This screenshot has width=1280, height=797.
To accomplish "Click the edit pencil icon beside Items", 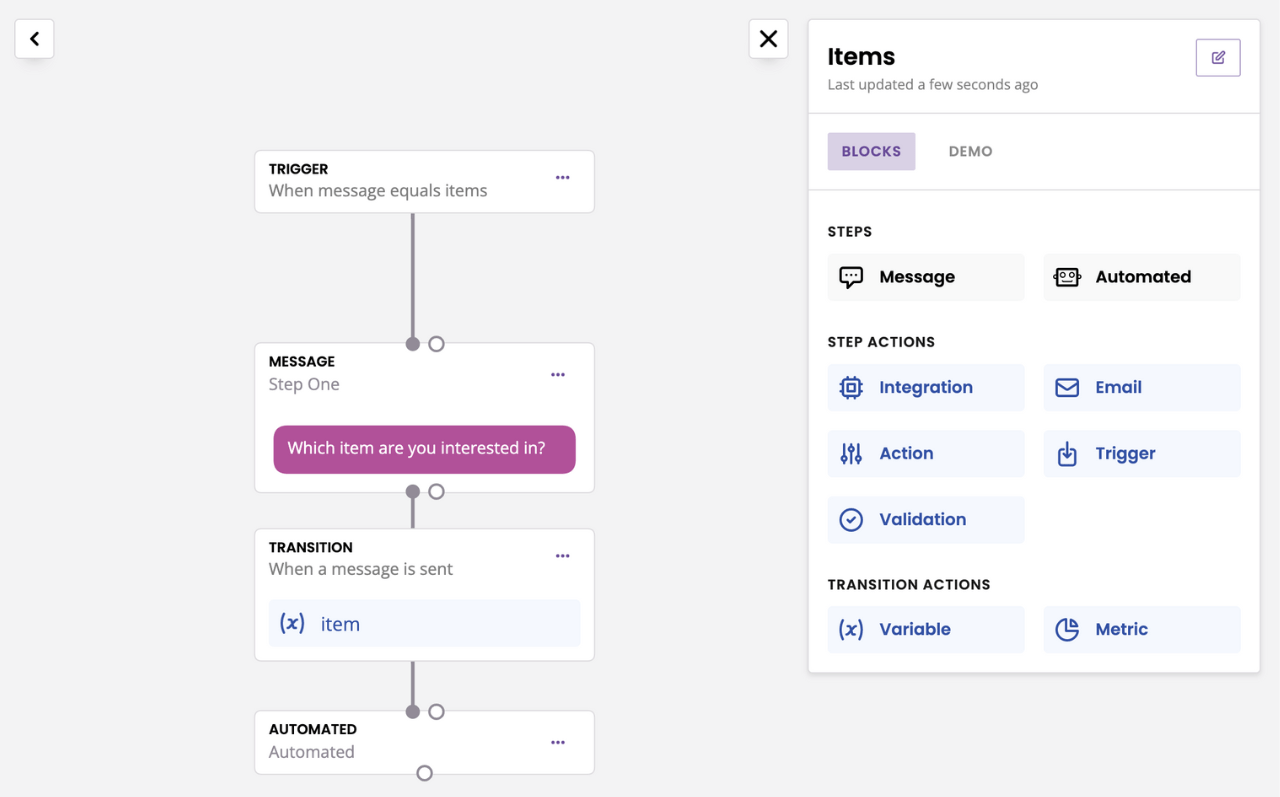I will coord(1217,58).
